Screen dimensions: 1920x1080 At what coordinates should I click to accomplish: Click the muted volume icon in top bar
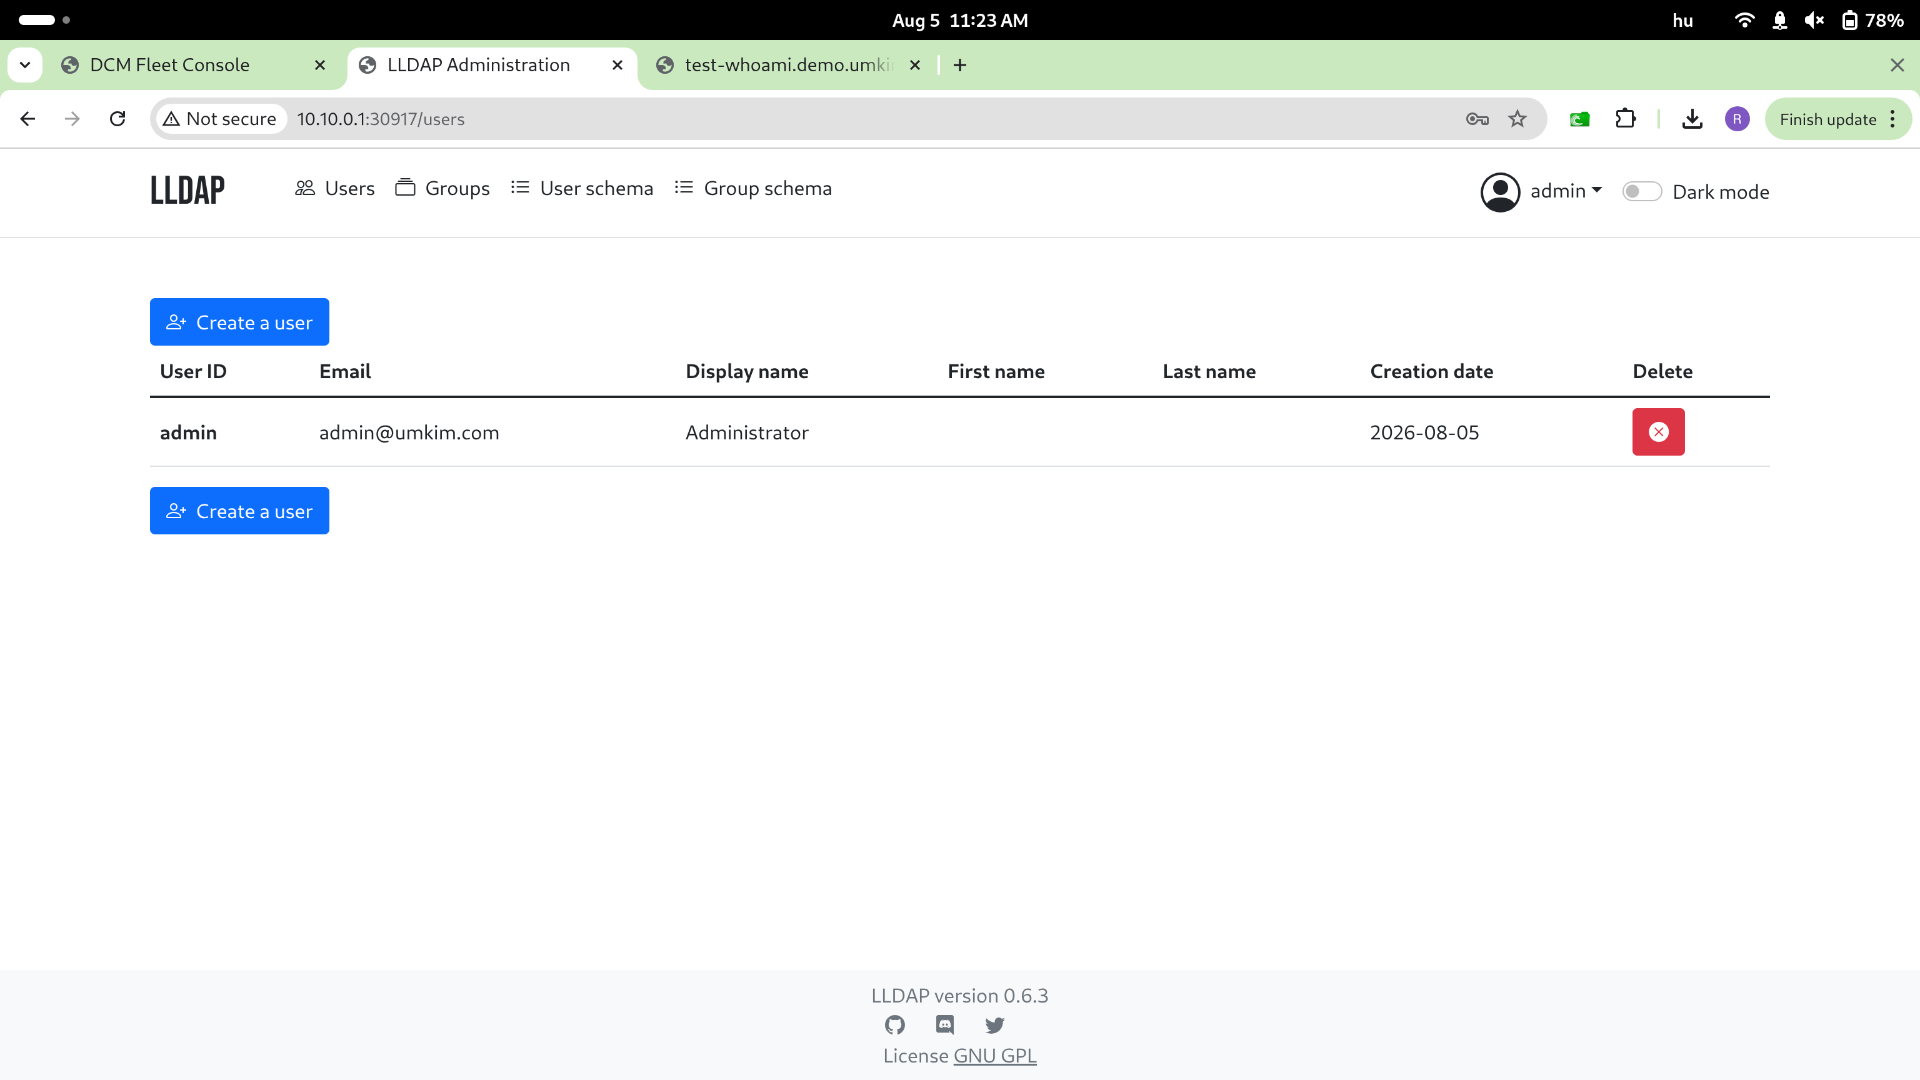pyautogui.click(x=1814, y=20)
